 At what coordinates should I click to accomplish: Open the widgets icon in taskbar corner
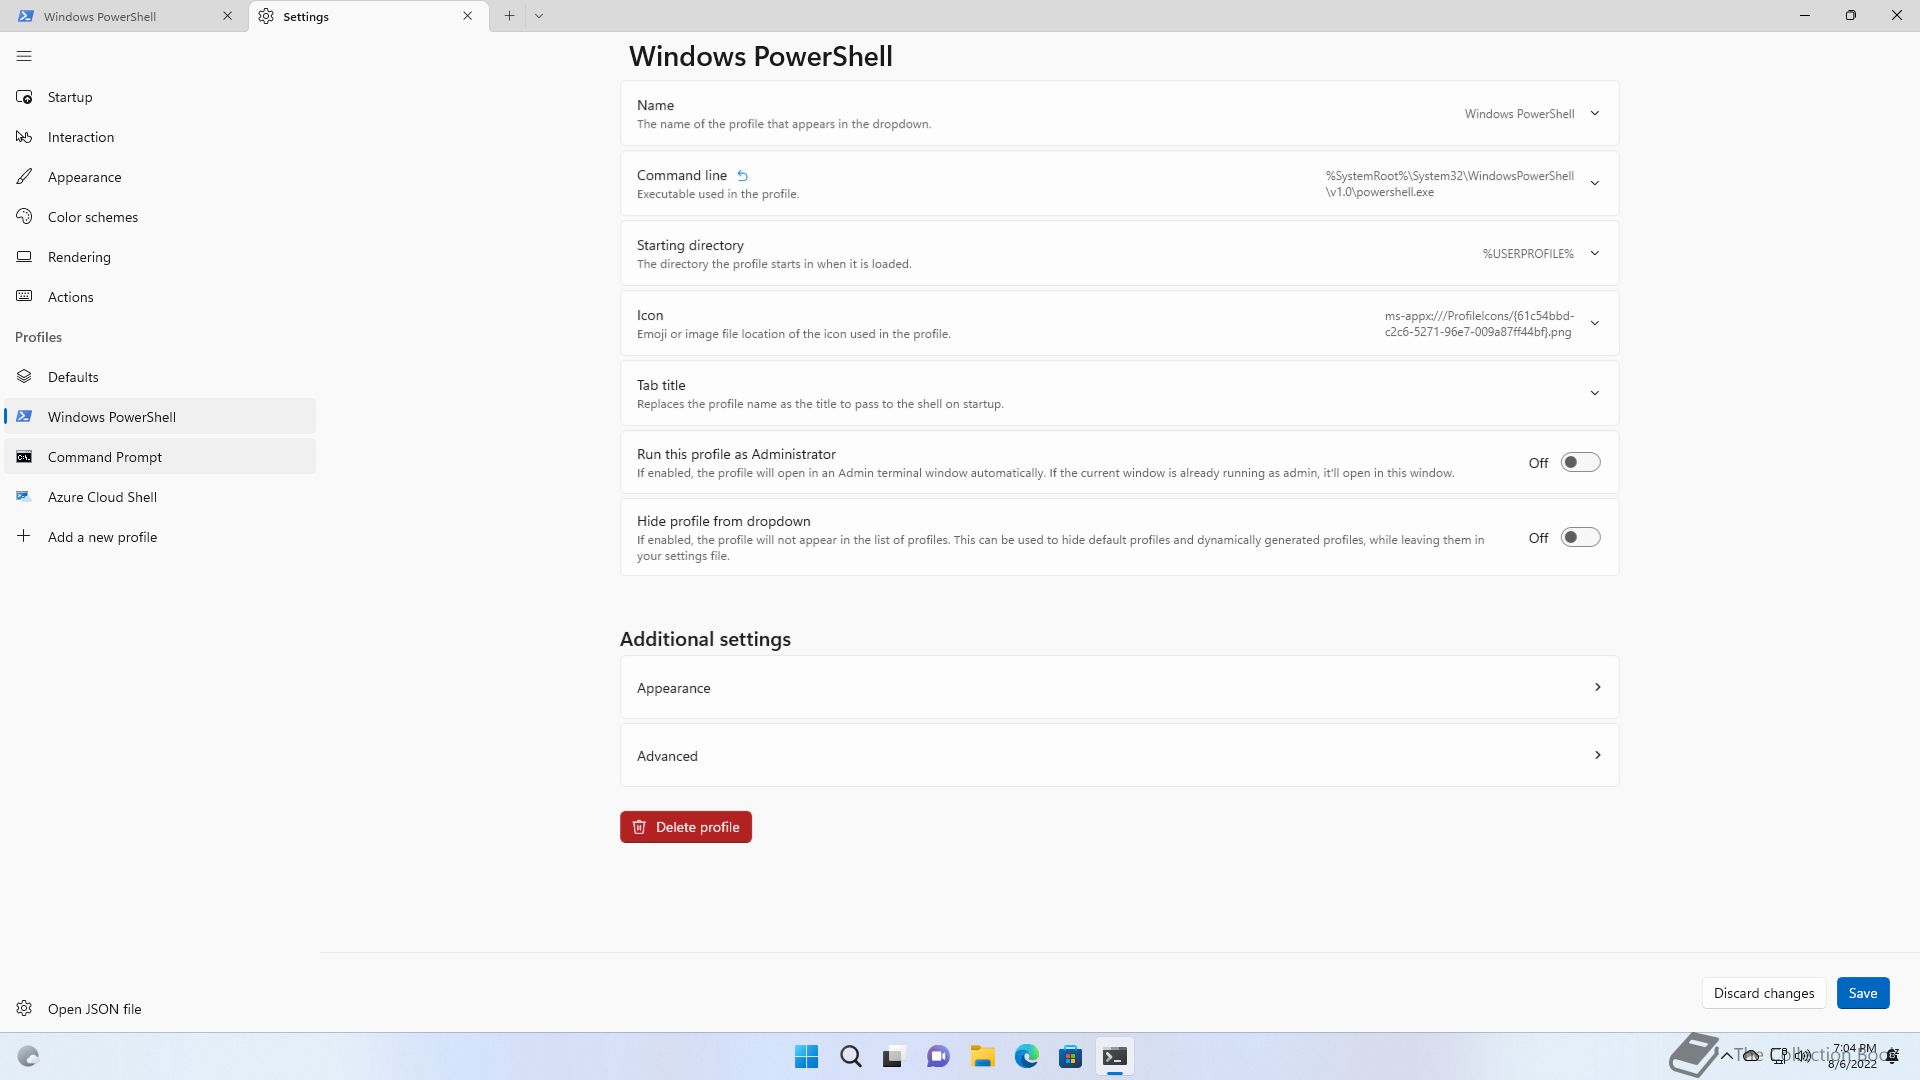pos(28,1056)
